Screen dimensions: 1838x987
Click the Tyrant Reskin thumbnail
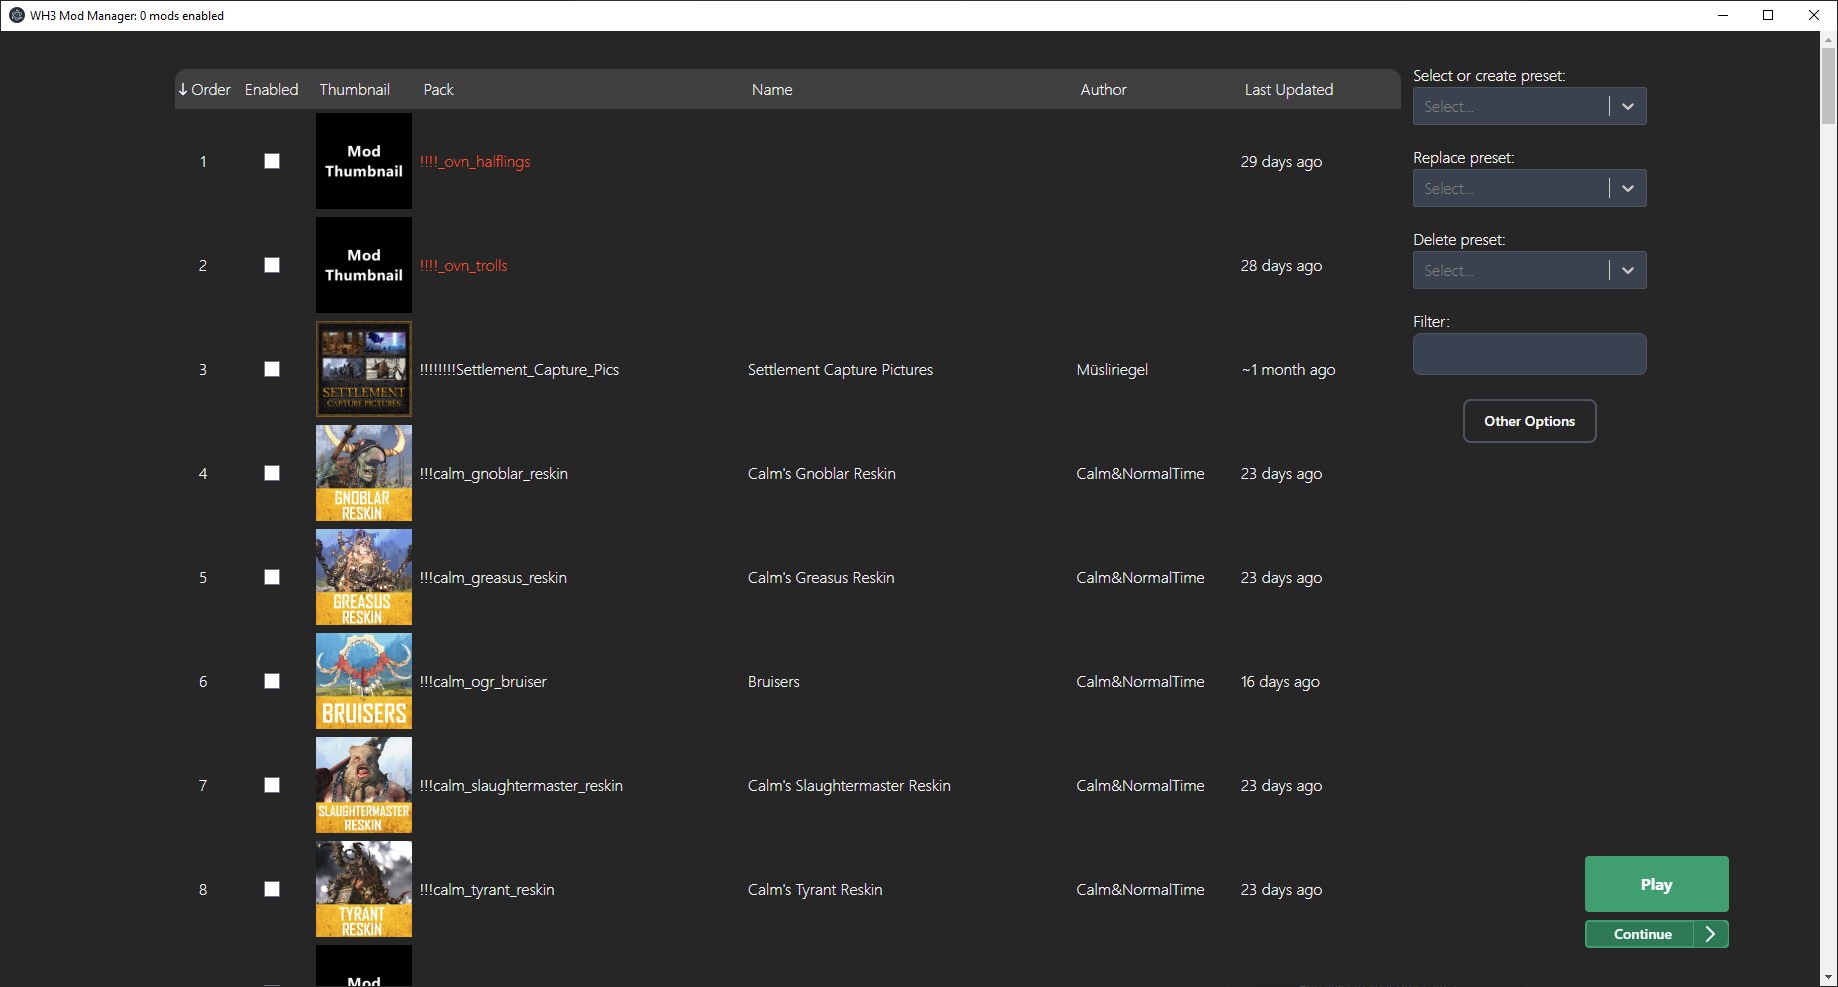pyautogui.click(x=364, y=889)
